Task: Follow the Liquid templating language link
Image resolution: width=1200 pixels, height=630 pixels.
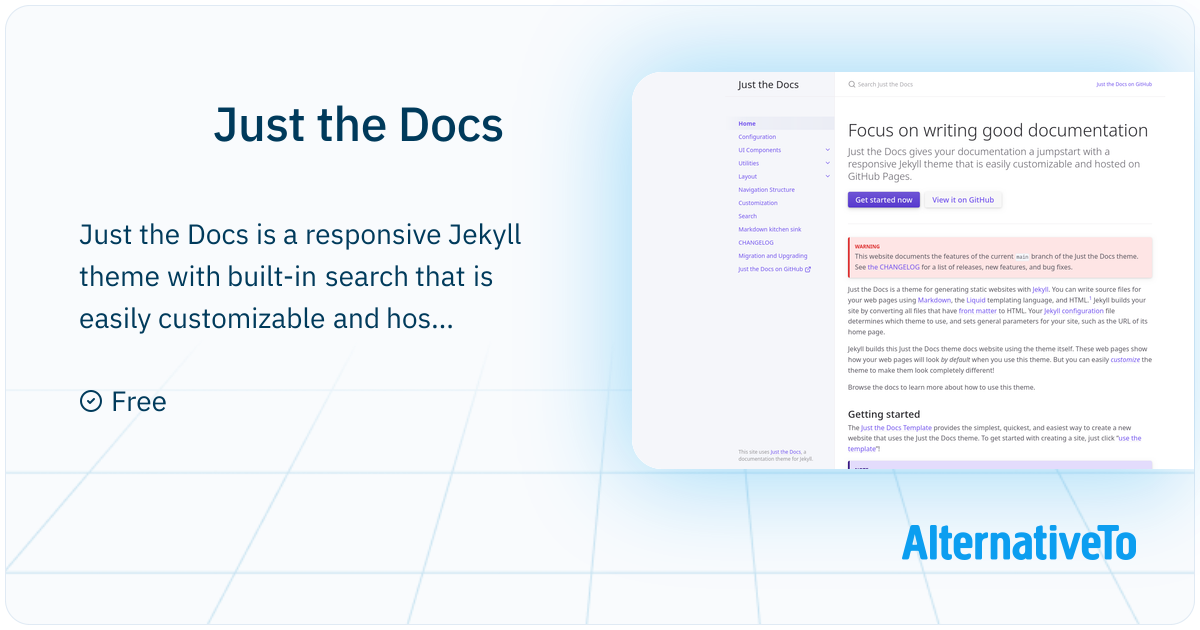Action: 976,300
